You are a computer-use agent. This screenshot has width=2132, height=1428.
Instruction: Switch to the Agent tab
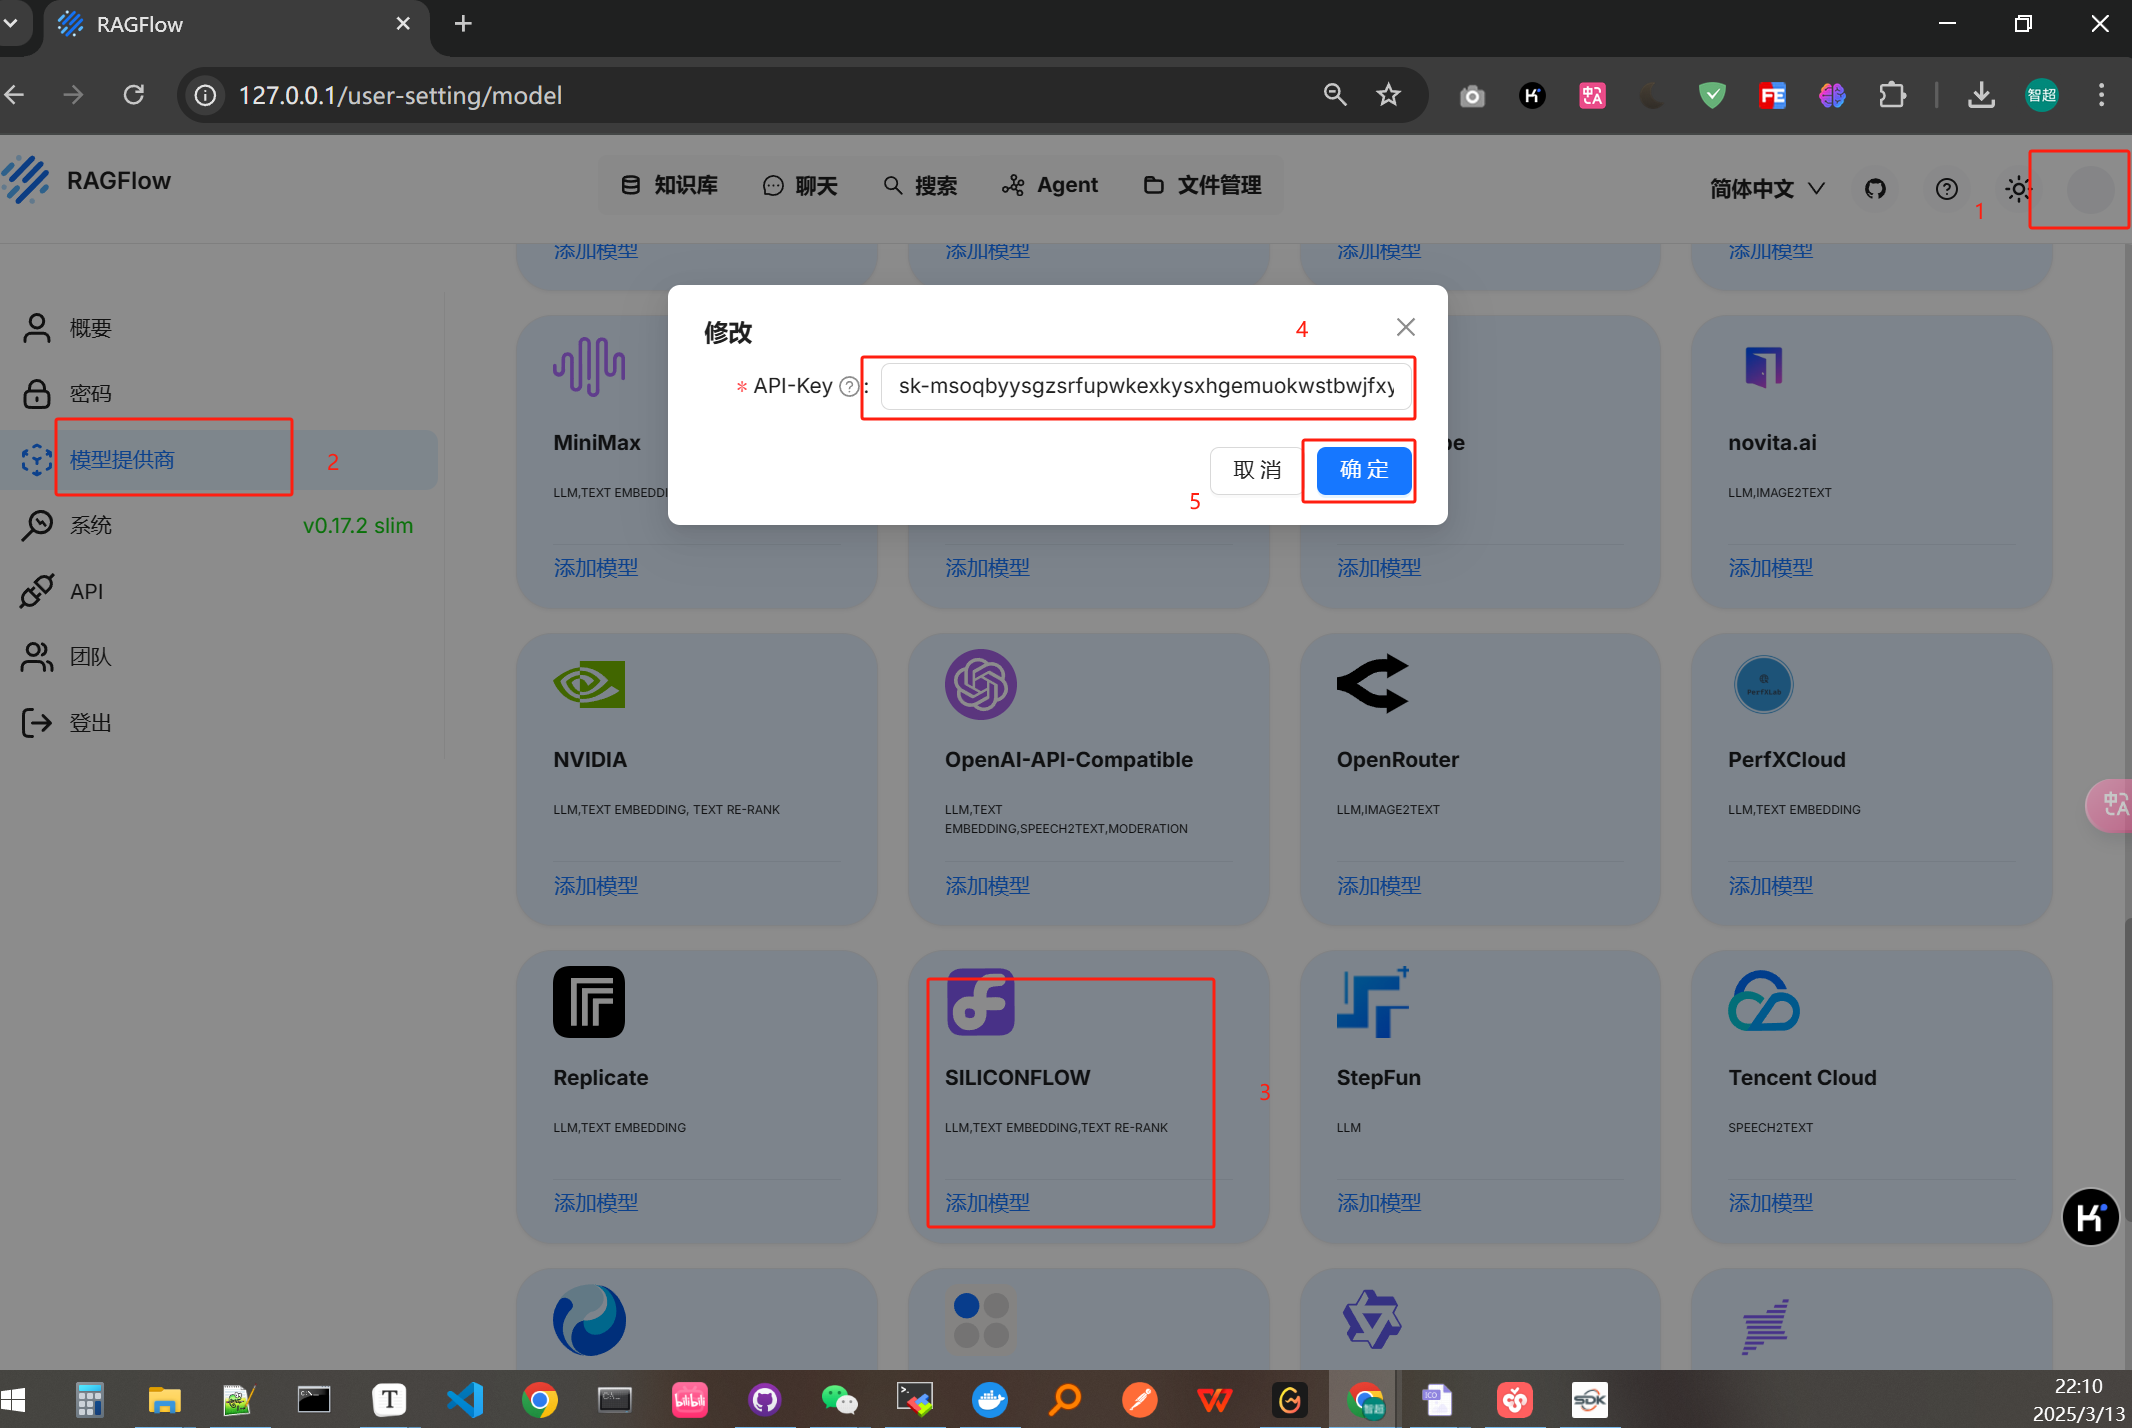[x=1050, y=185]
